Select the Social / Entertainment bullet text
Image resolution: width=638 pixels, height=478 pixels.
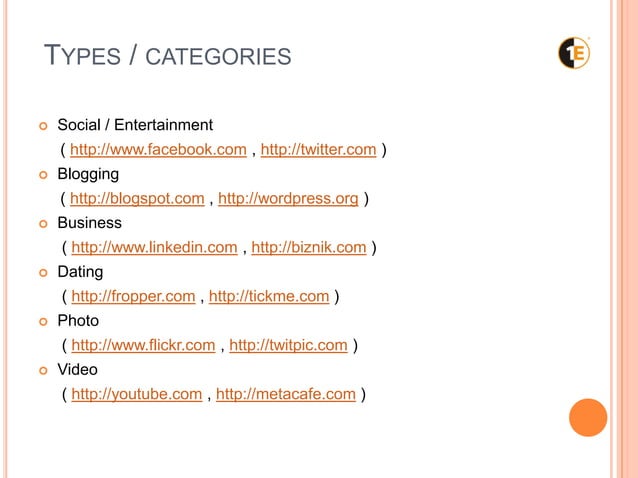click(x=135, y=125)
